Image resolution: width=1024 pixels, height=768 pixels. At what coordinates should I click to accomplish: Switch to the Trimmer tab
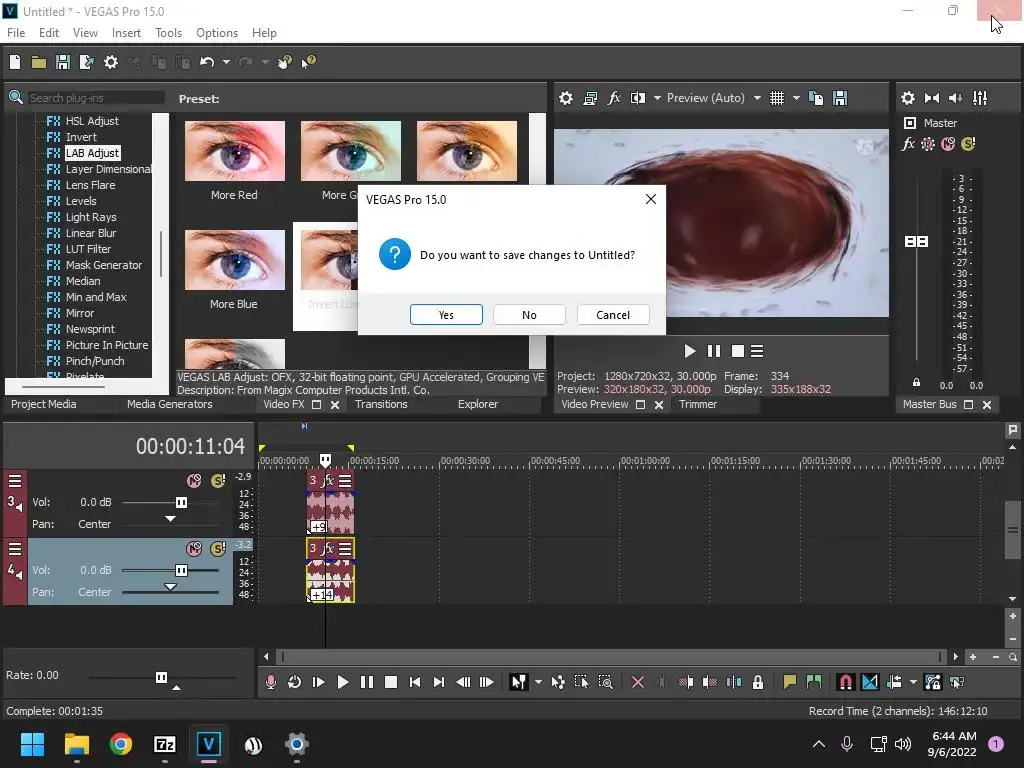point(698,404)
